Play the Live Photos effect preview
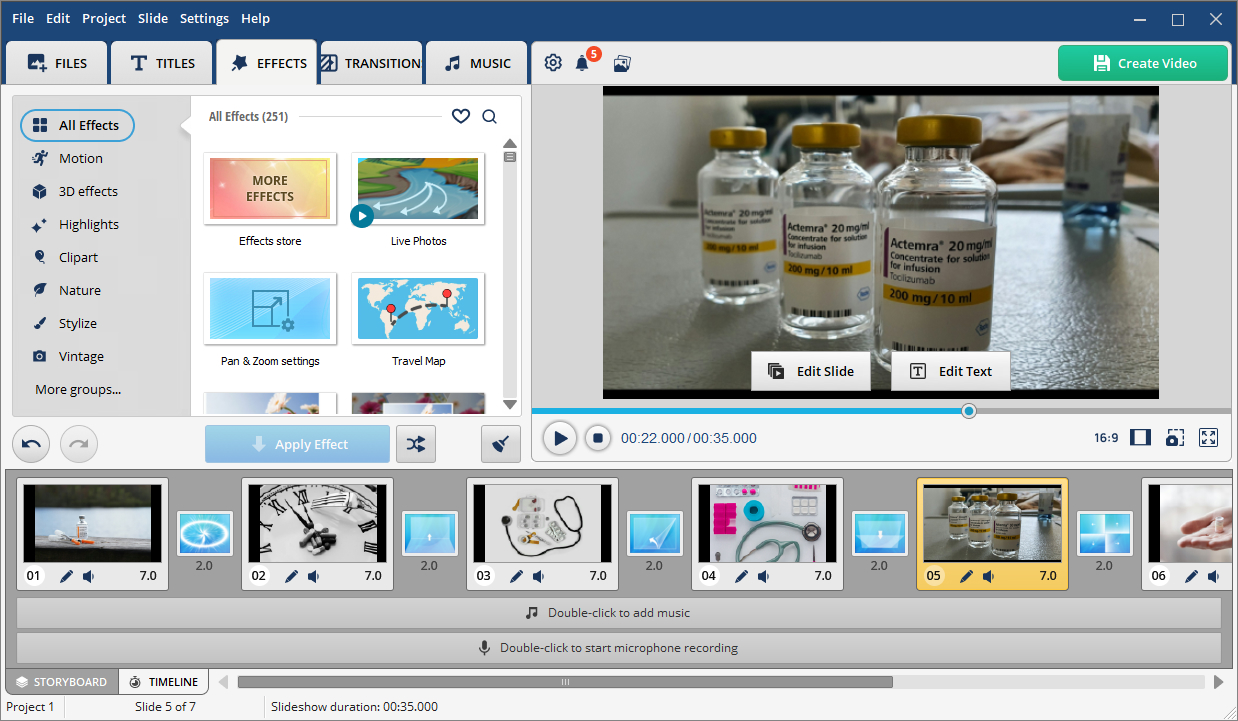 pos(362,215)
